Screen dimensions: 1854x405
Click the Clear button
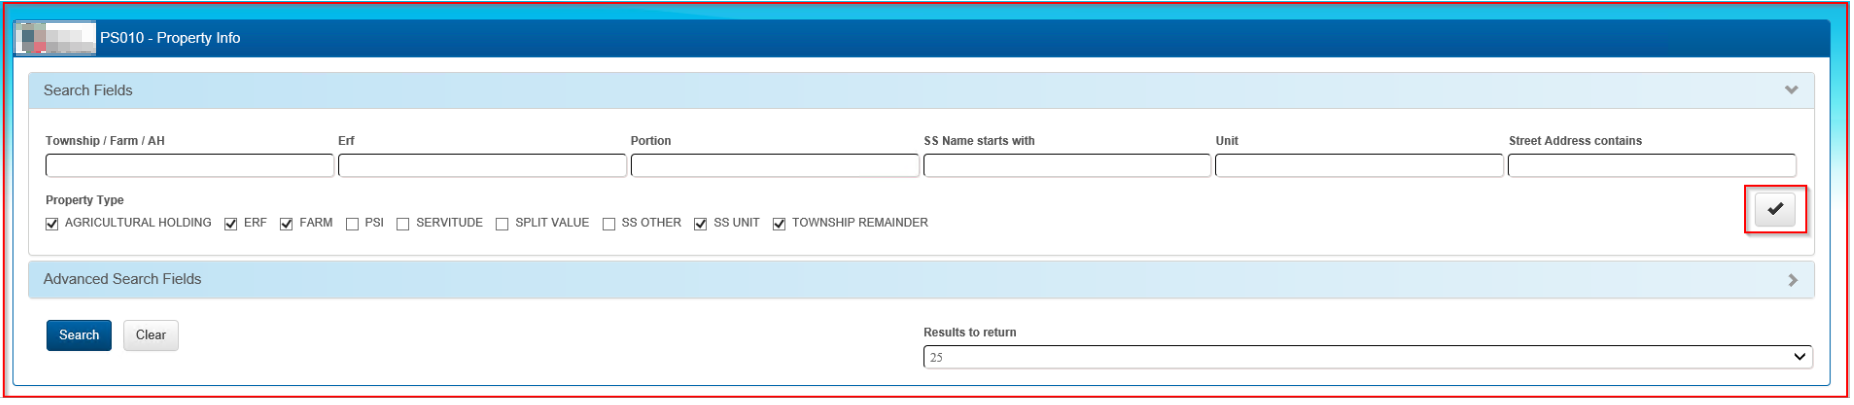[151, 335]
